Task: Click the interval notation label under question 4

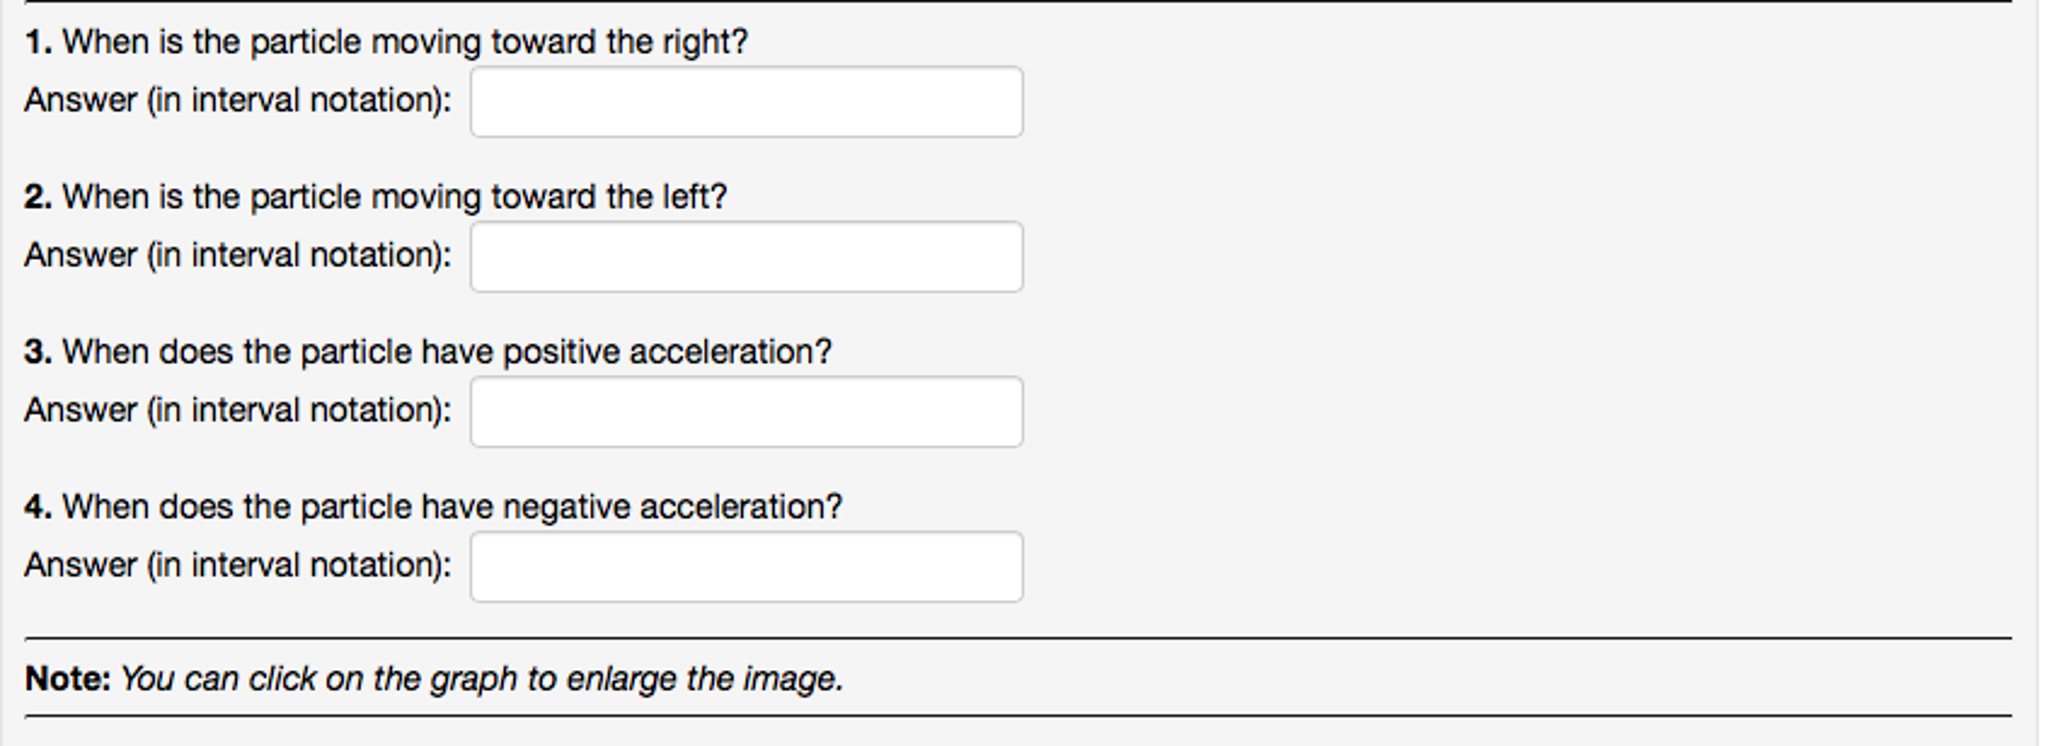Action: pos(238,566)
